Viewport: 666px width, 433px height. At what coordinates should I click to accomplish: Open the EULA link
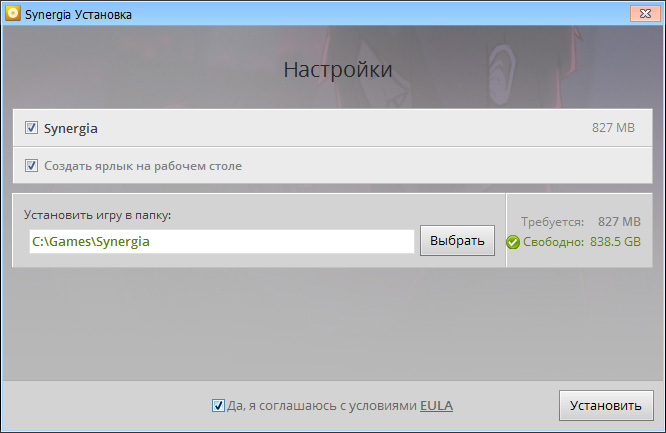(x=436, y=406)
